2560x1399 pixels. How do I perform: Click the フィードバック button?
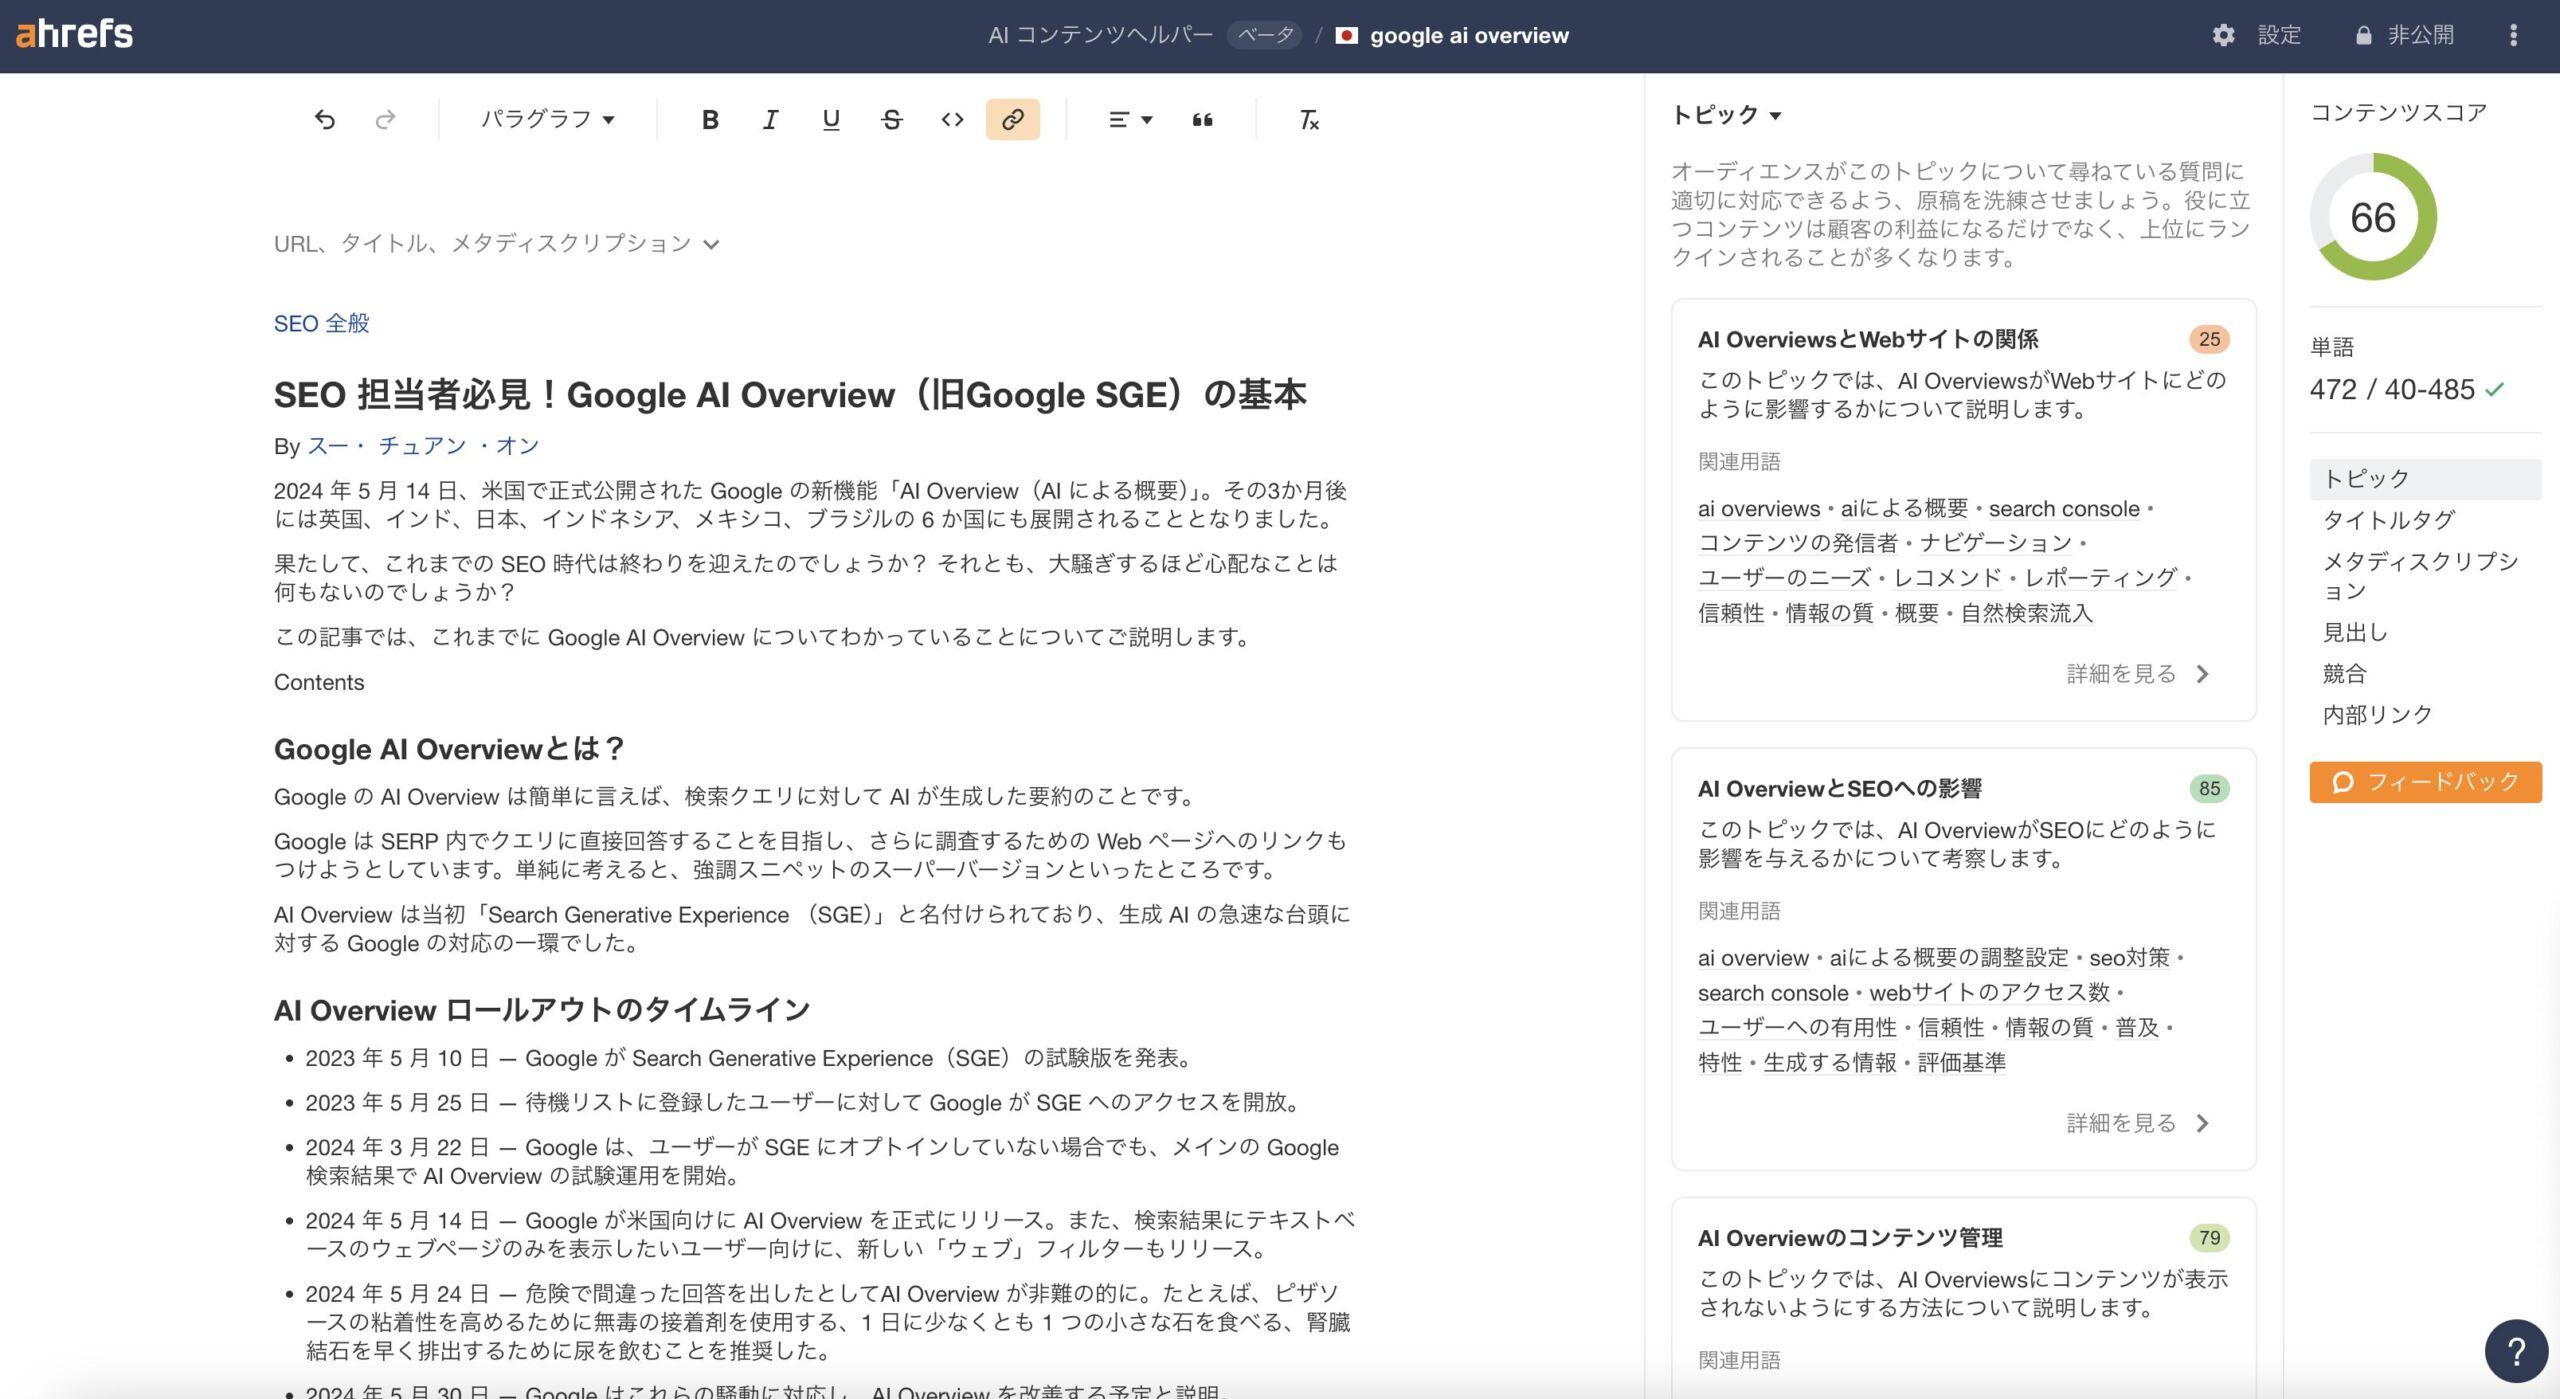click(x=2425, y=782)
